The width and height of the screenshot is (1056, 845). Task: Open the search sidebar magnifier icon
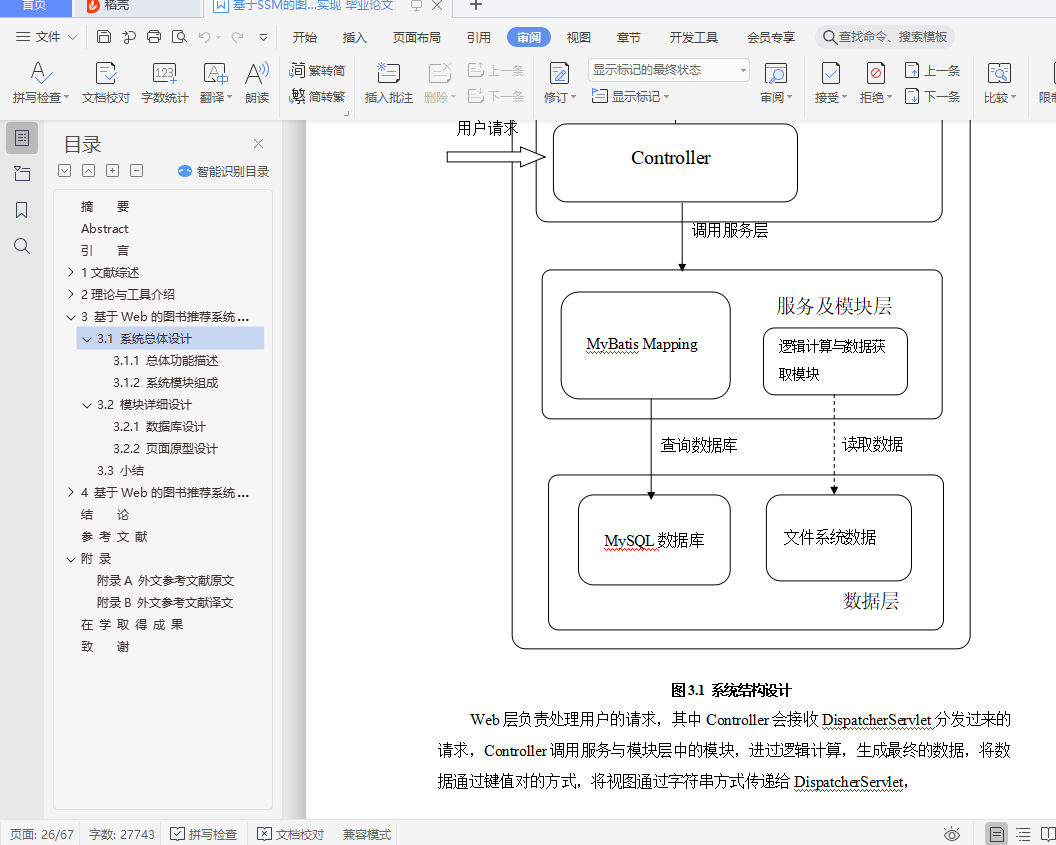[22, 246]
